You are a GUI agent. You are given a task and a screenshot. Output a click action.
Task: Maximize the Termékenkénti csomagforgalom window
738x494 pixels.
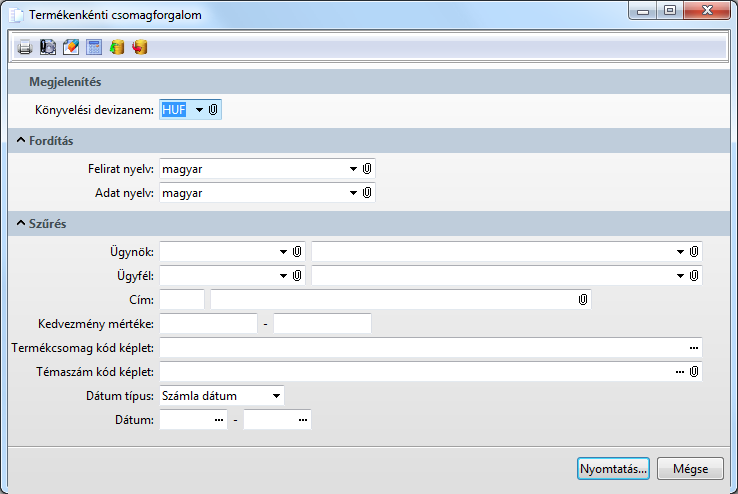[x=670, y=10]
